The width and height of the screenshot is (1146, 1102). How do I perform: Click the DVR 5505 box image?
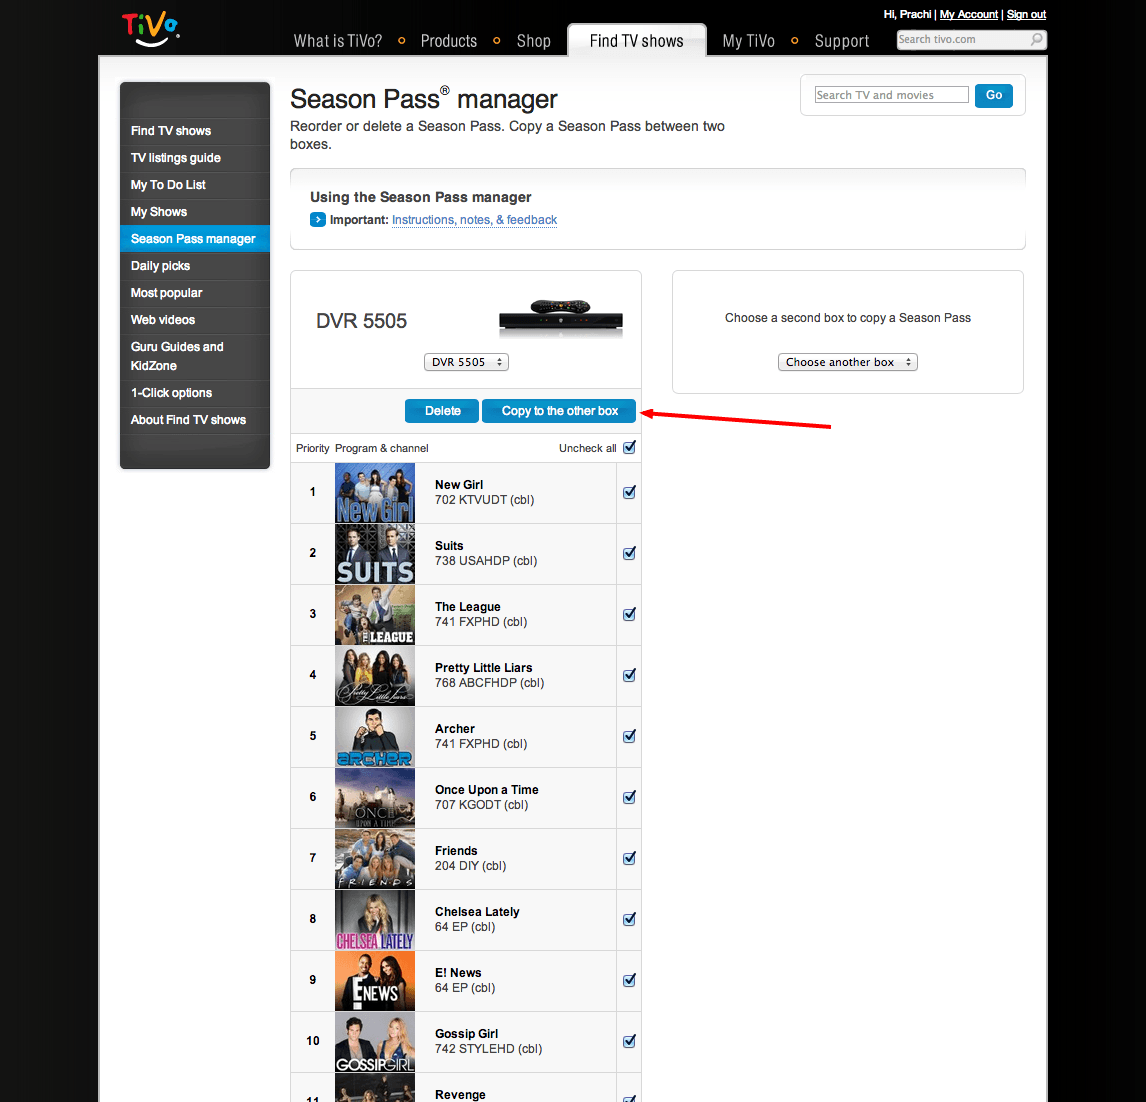click(x=561, y=318)
